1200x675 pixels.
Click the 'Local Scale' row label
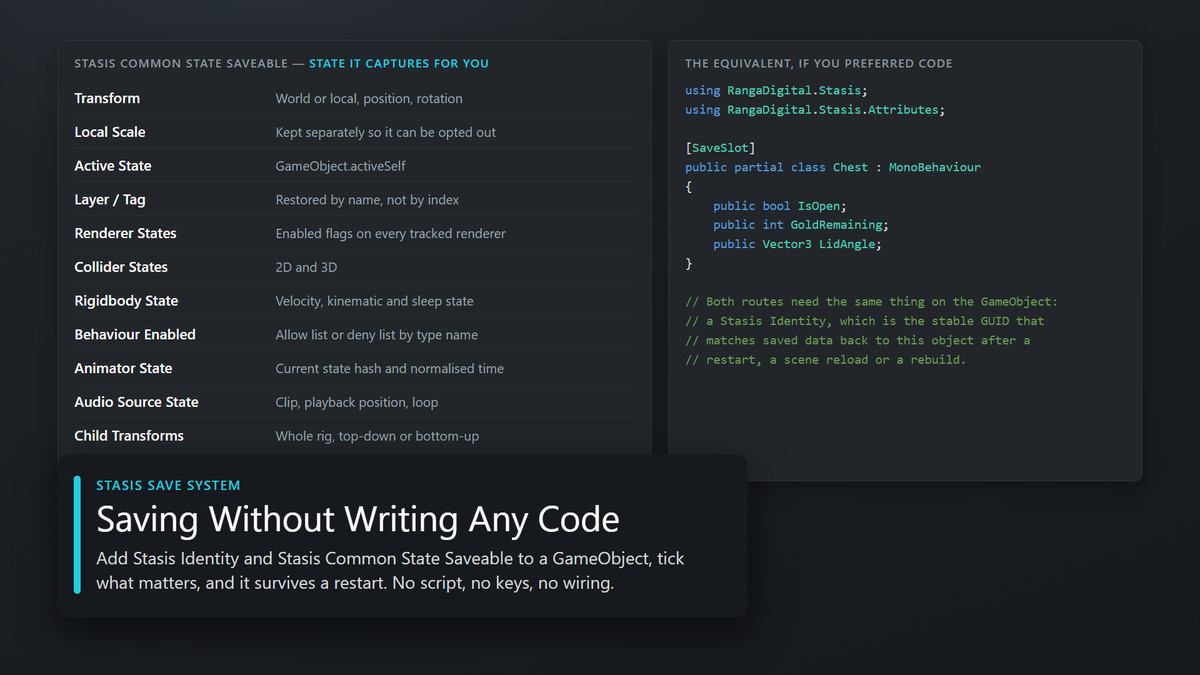[x=110, y=132]
